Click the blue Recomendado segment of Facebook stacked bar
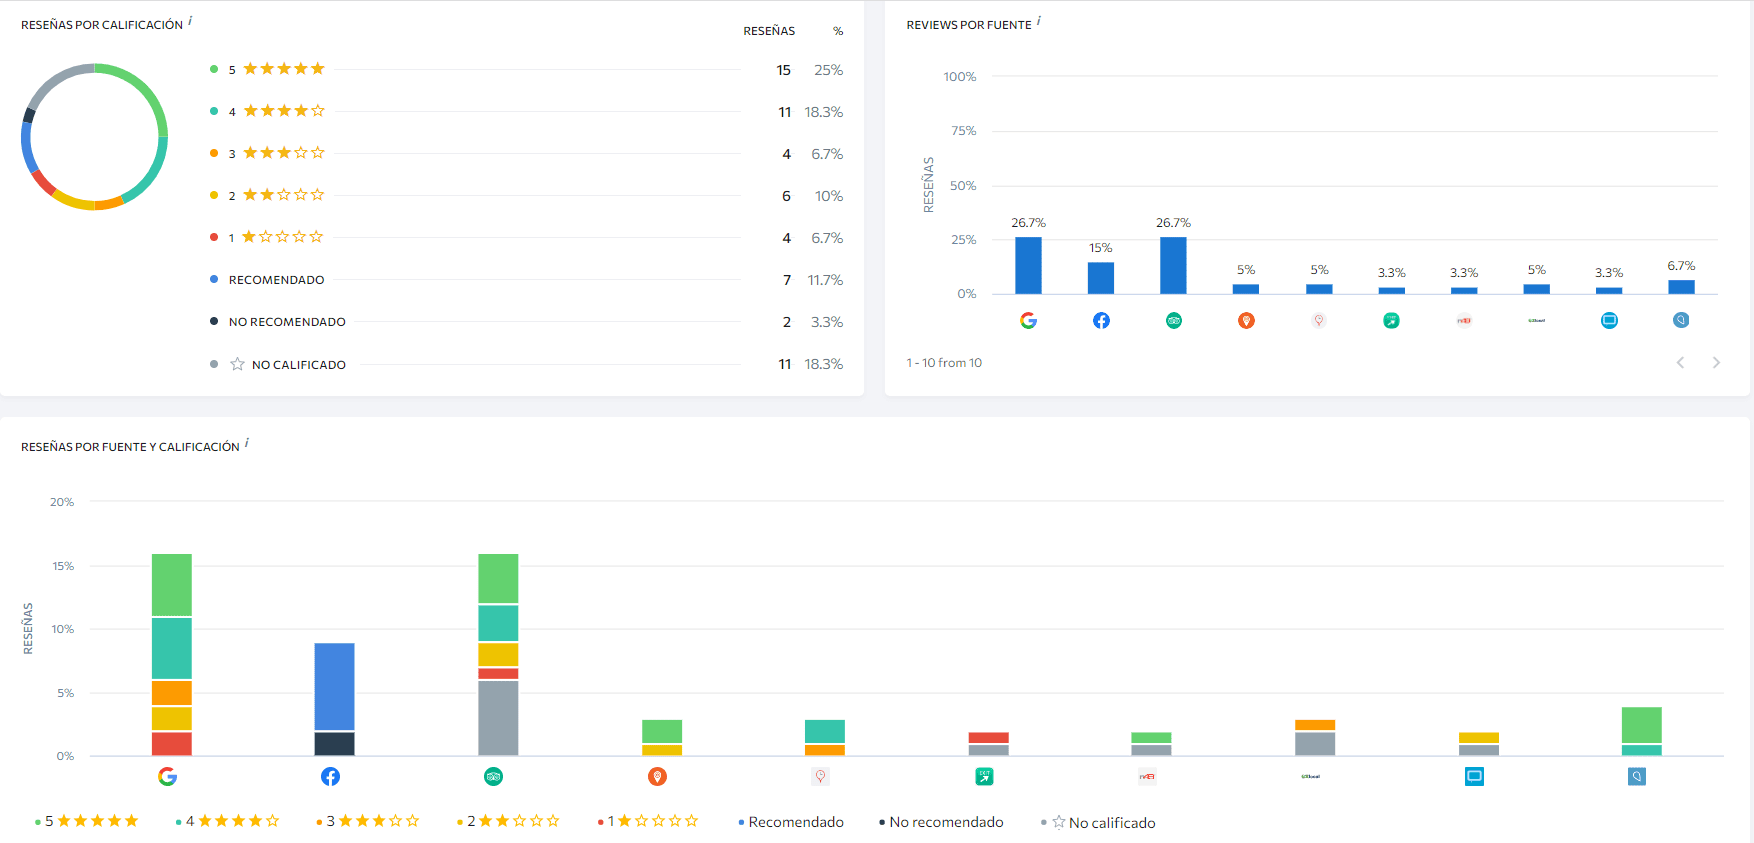Screen dimensions: 1754x843 point(334,686)
